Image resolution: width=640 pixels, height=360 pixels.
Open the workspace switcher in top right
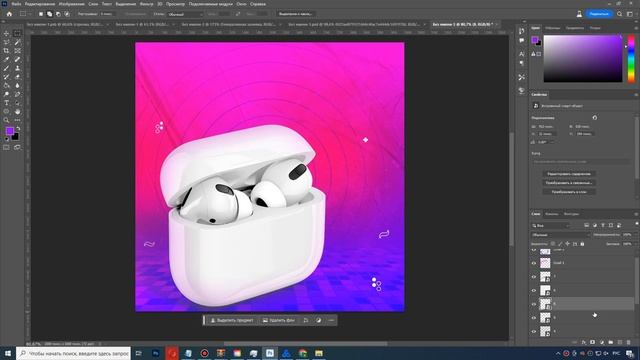pyautogui.click(x=630, y=14)
